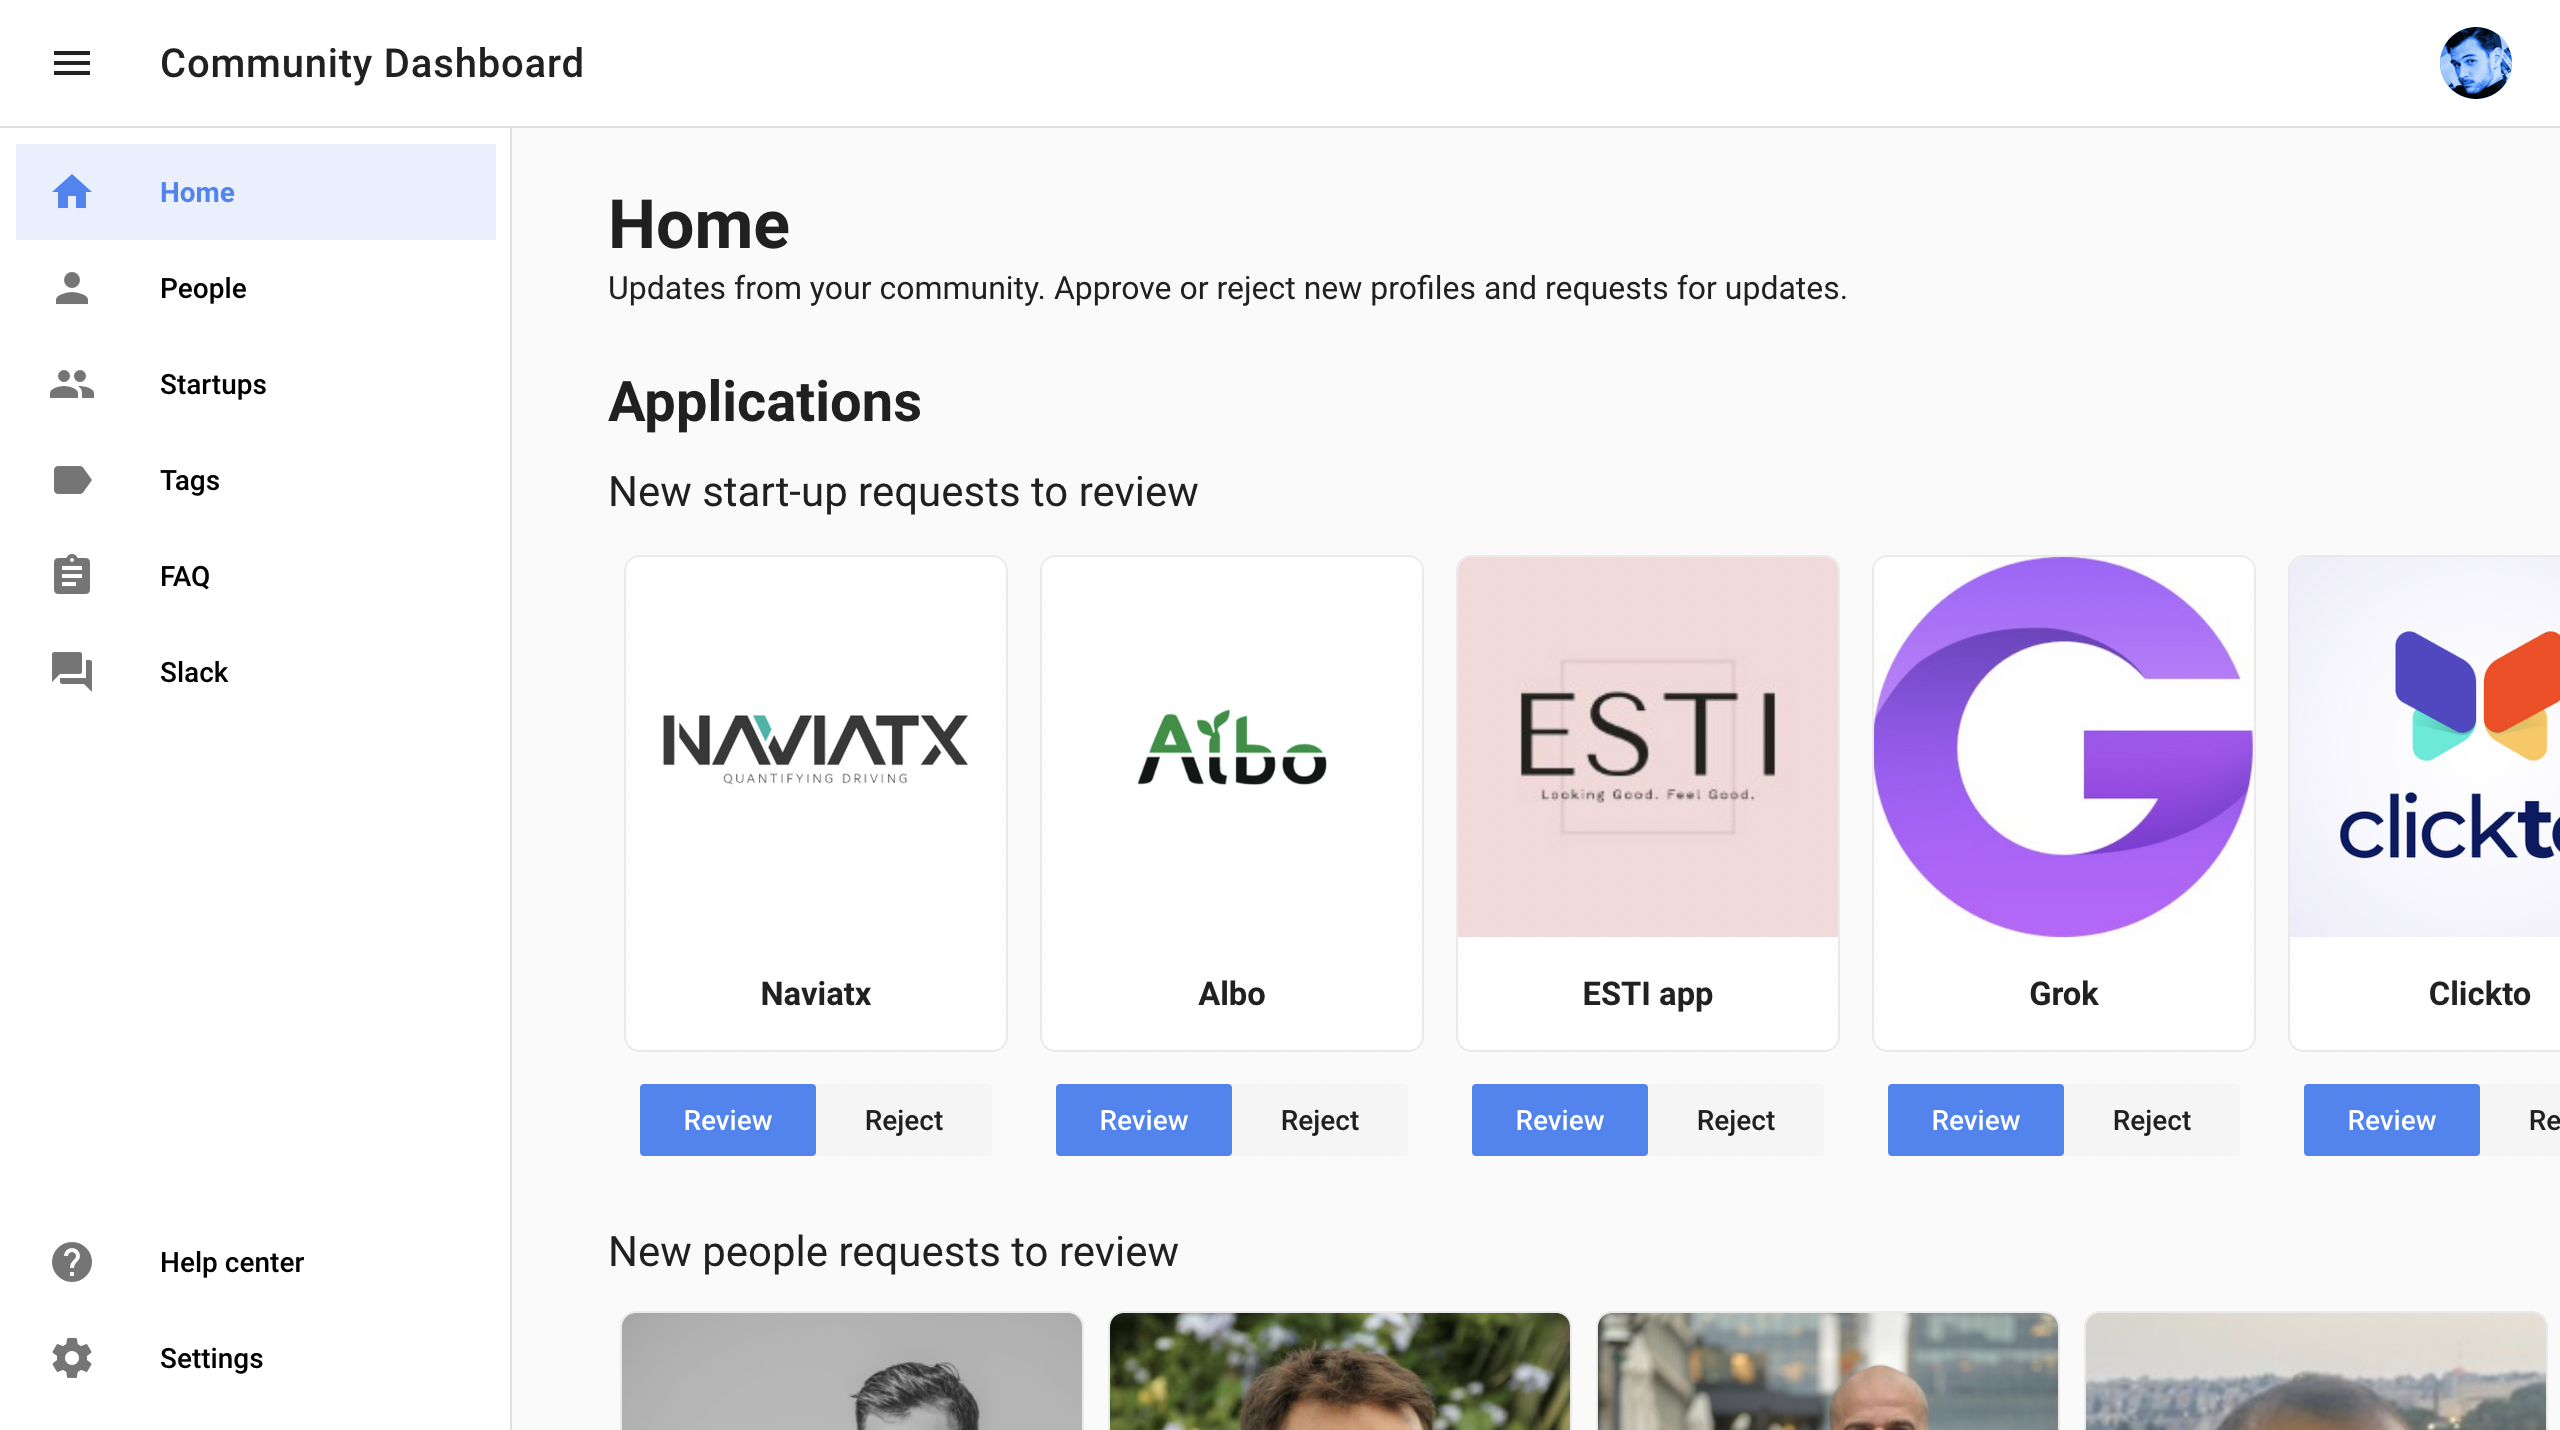Go to People in the sidebar
The image size is (2560, 1430).
256,288
